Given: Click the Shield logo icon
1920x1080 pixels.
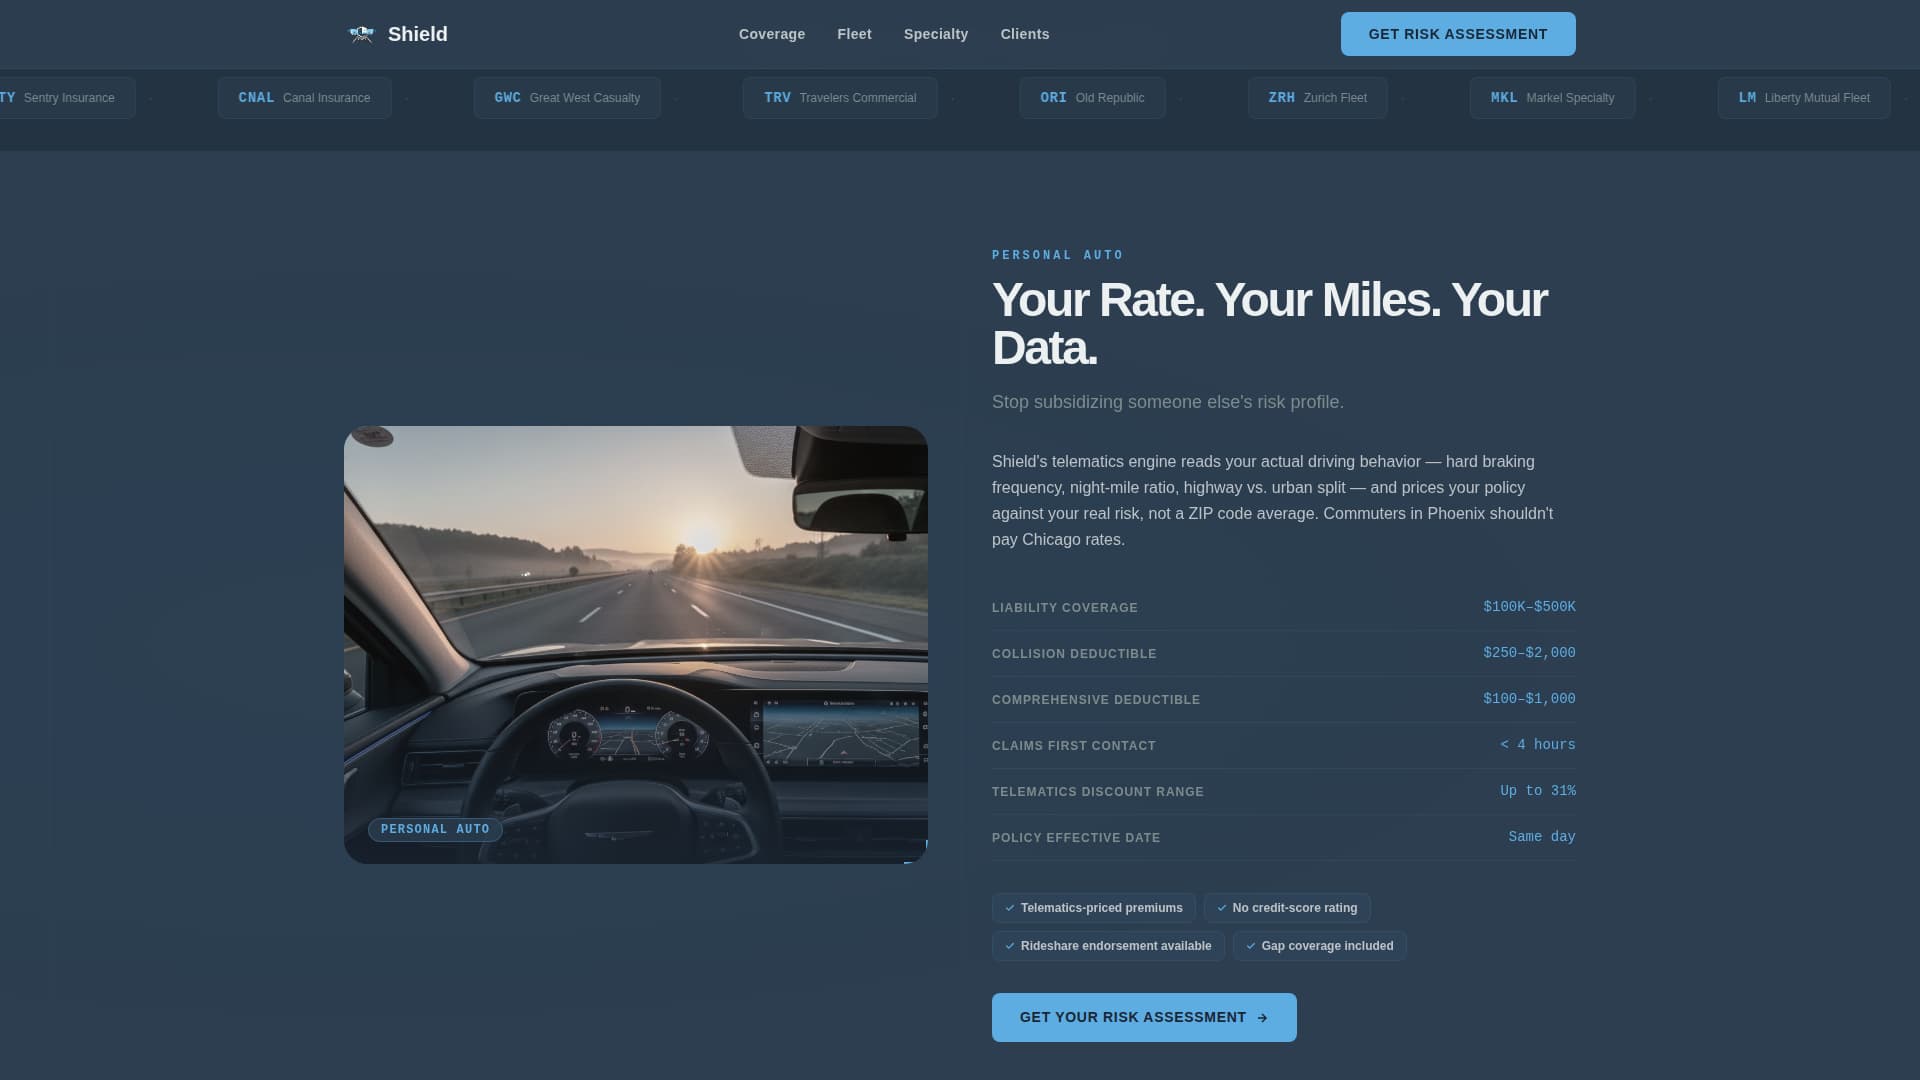Looking at the screenshot, I should click(361, 33).
